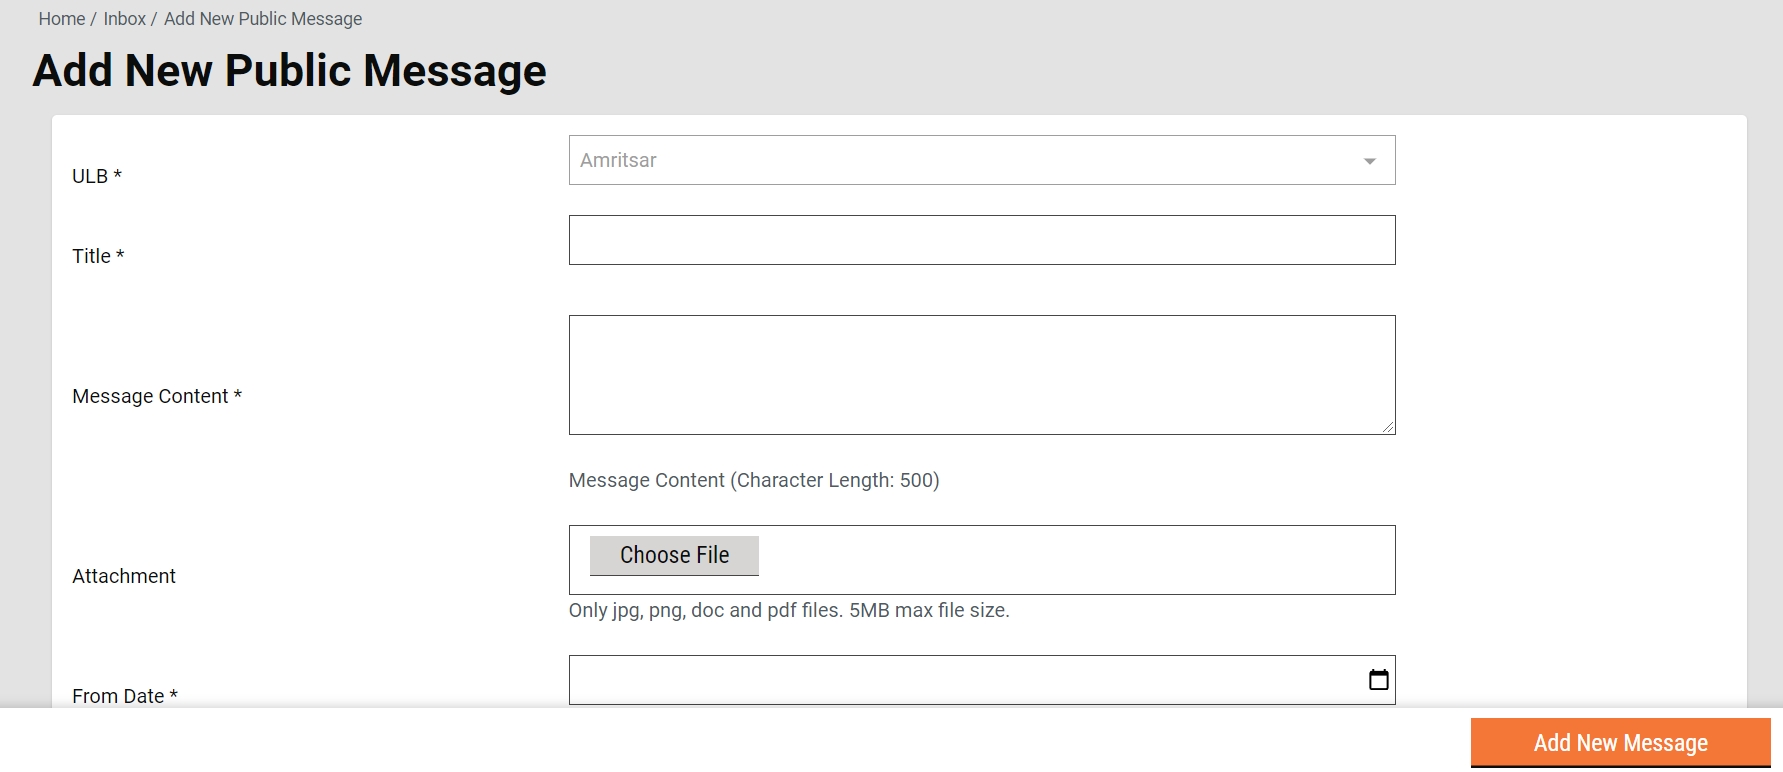This screenshot has width=1783, height=772.
Task: Focus the Title text field
Action: [981, 240]
